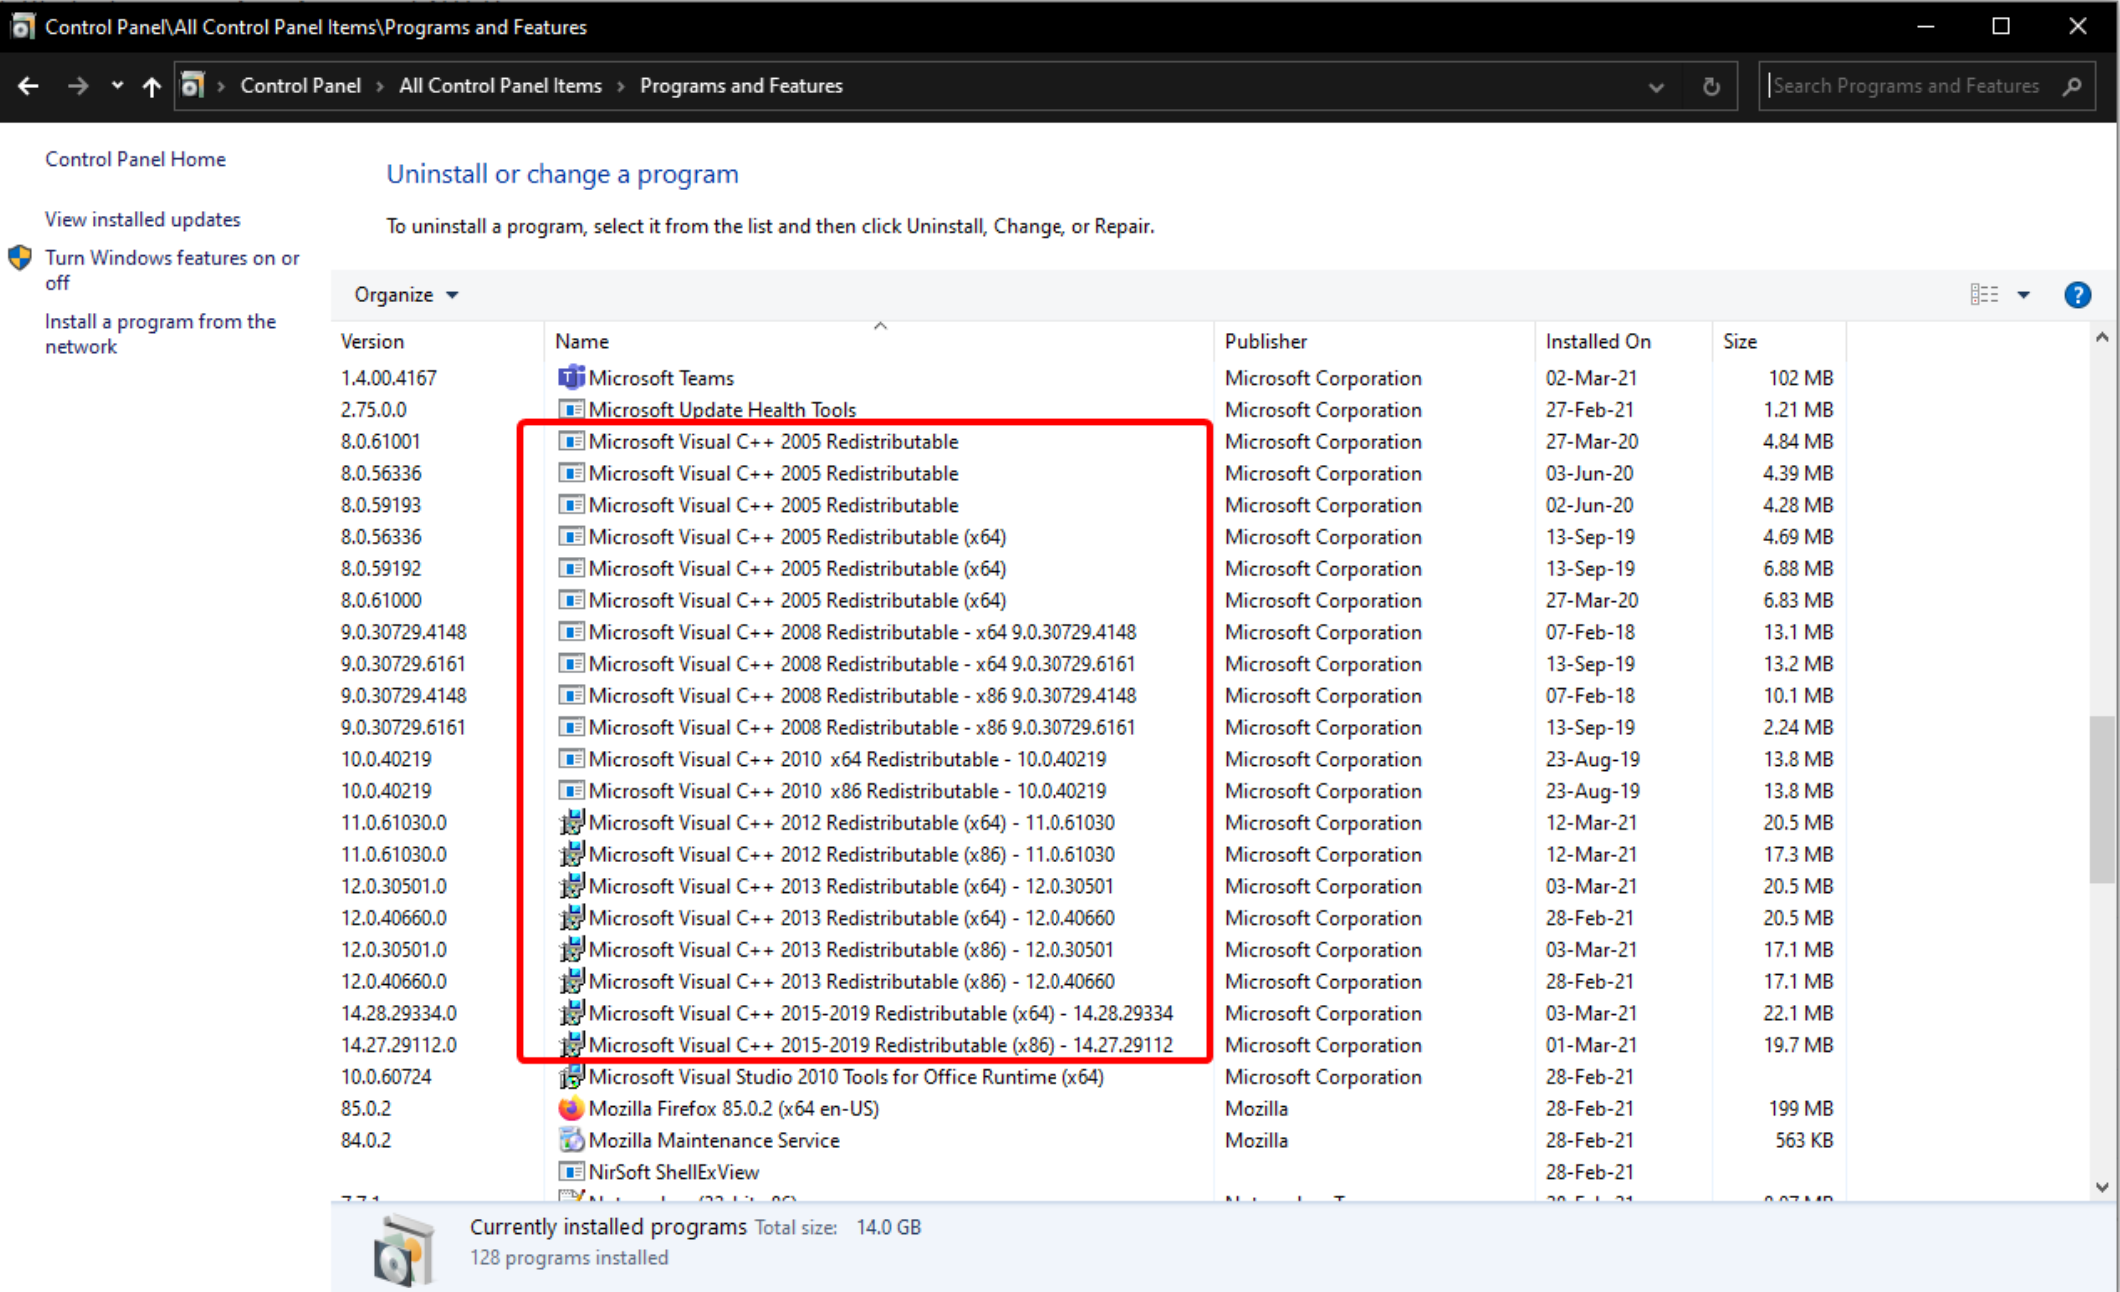Click the Search Programs and Features field
The height and width of the screenshot is (1292, 2120).
point(1905,86)
